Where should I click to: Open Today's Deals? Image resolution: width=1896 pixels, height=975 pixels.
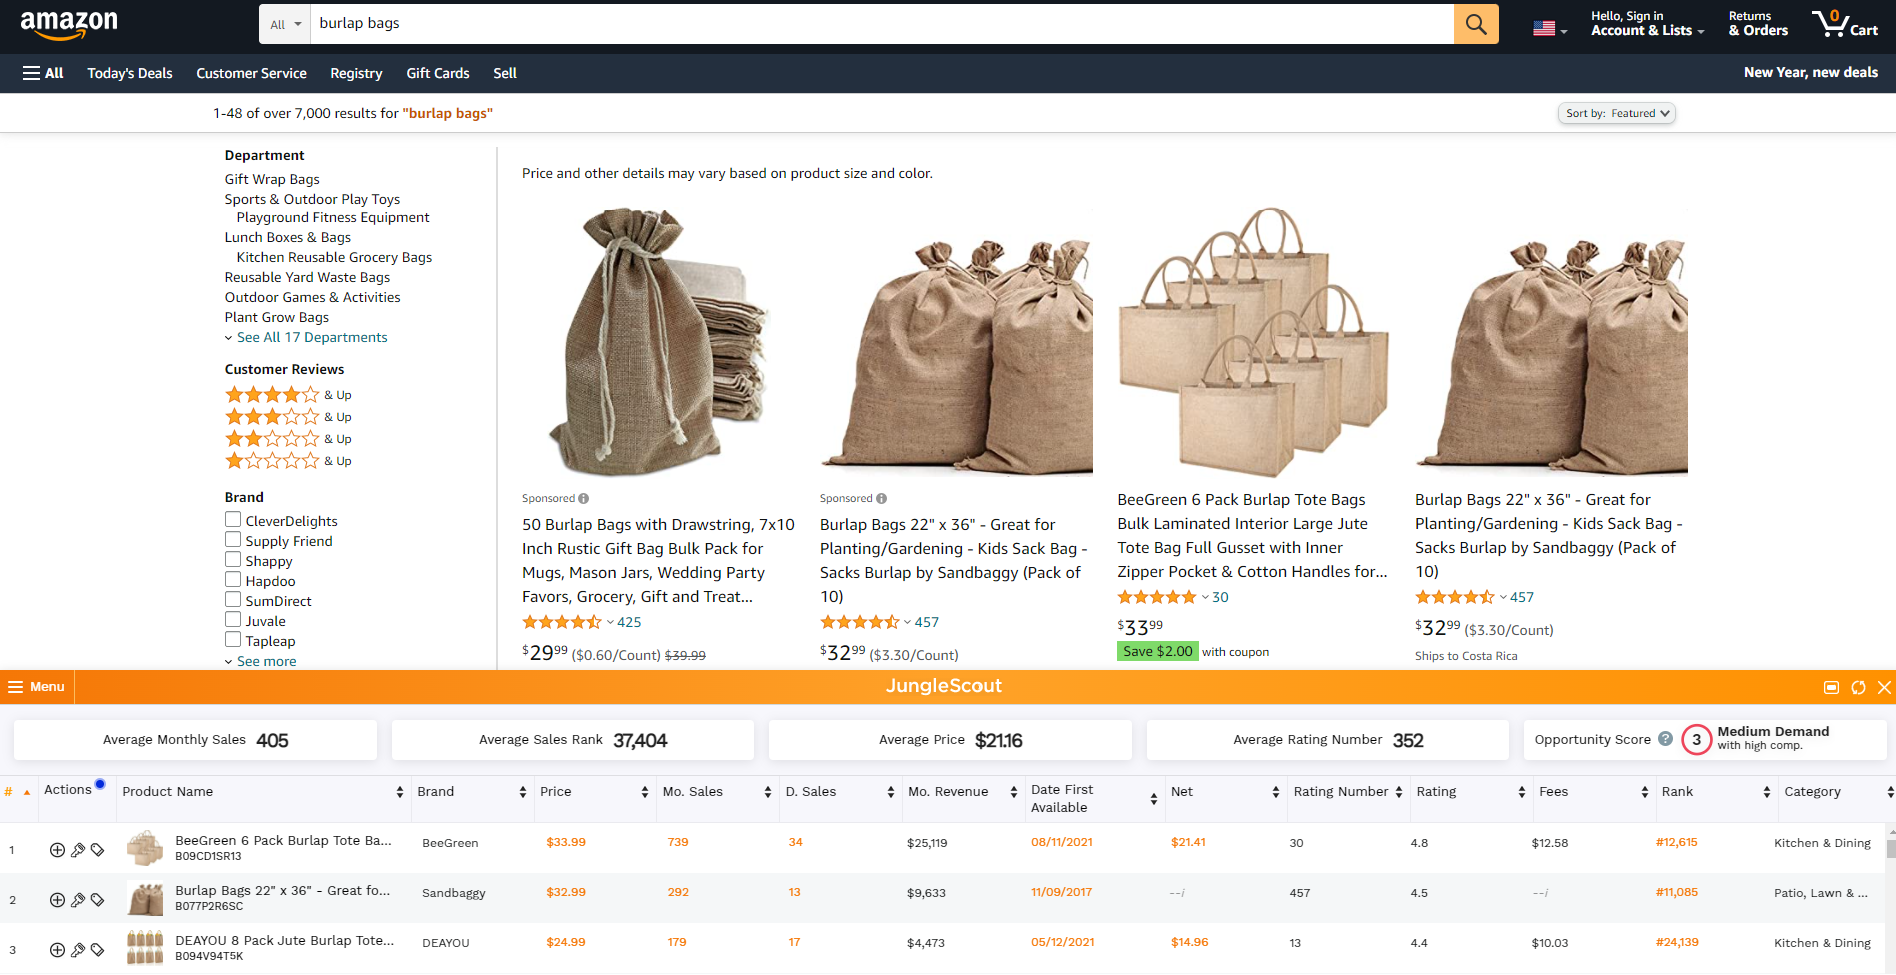click(x=130, y=73)
